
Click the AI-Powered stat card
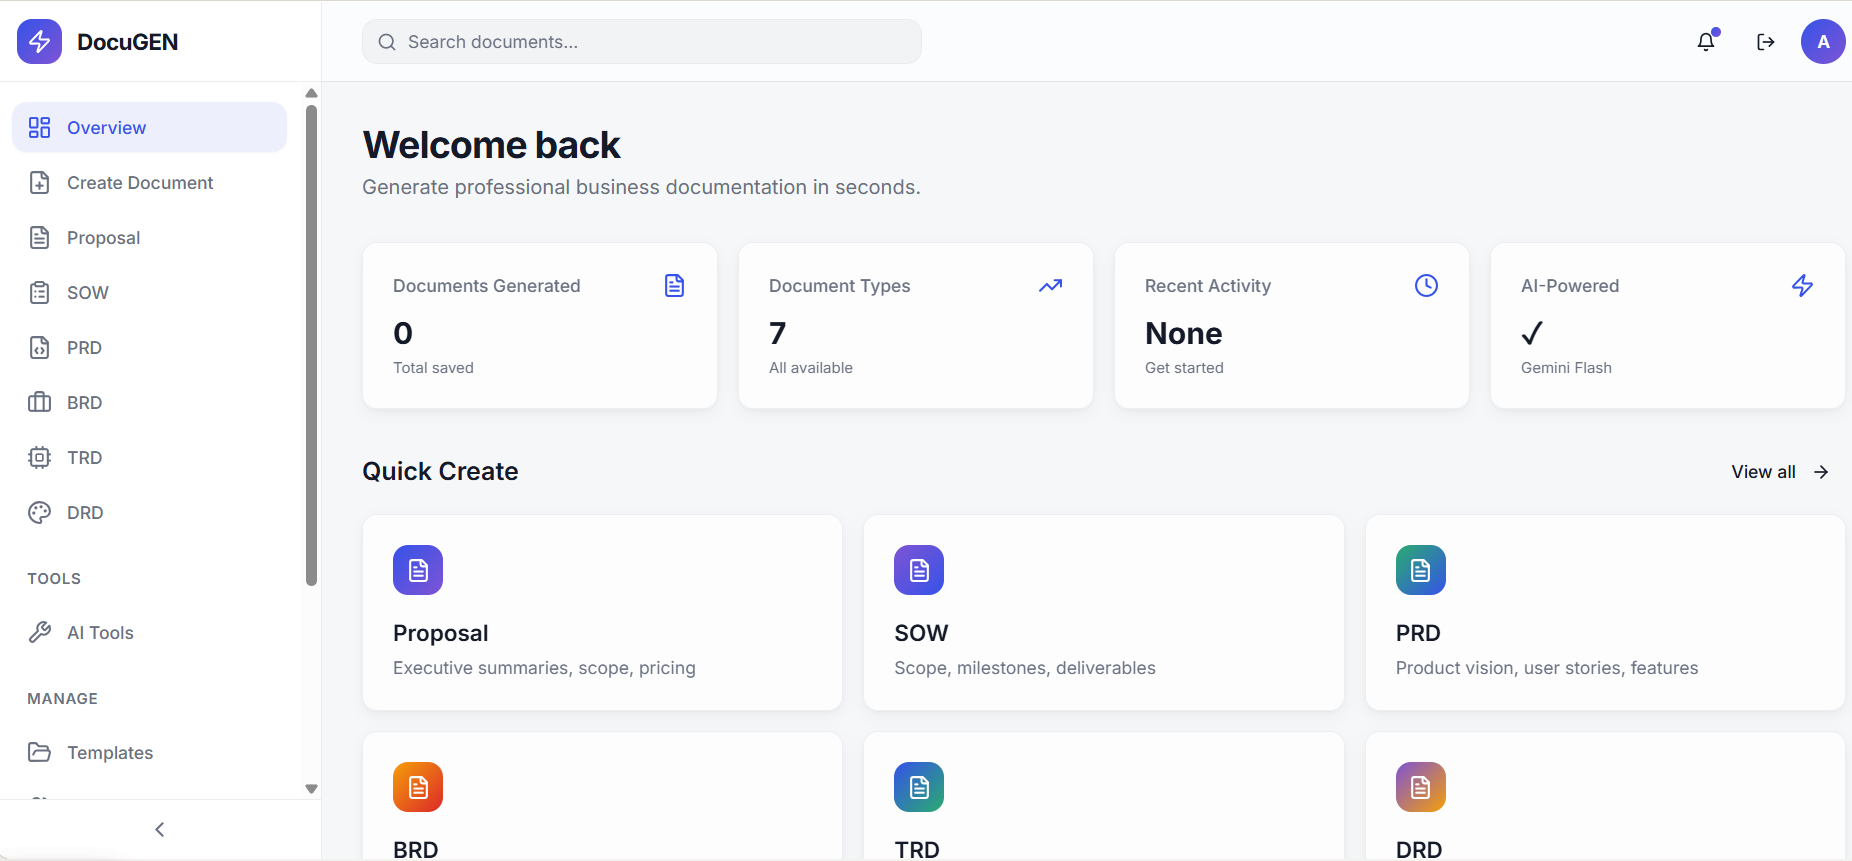coord(1668,325)
